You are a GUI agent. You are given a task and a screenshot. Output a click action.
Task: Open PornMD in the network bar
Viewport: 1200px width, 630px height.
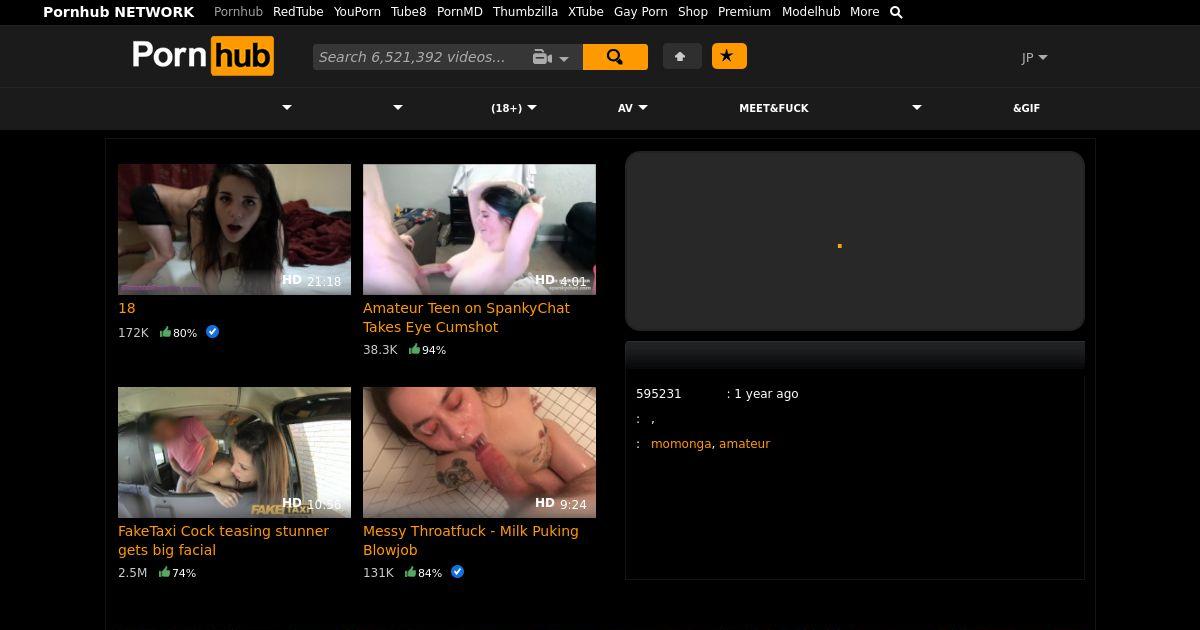coord(460,12)
